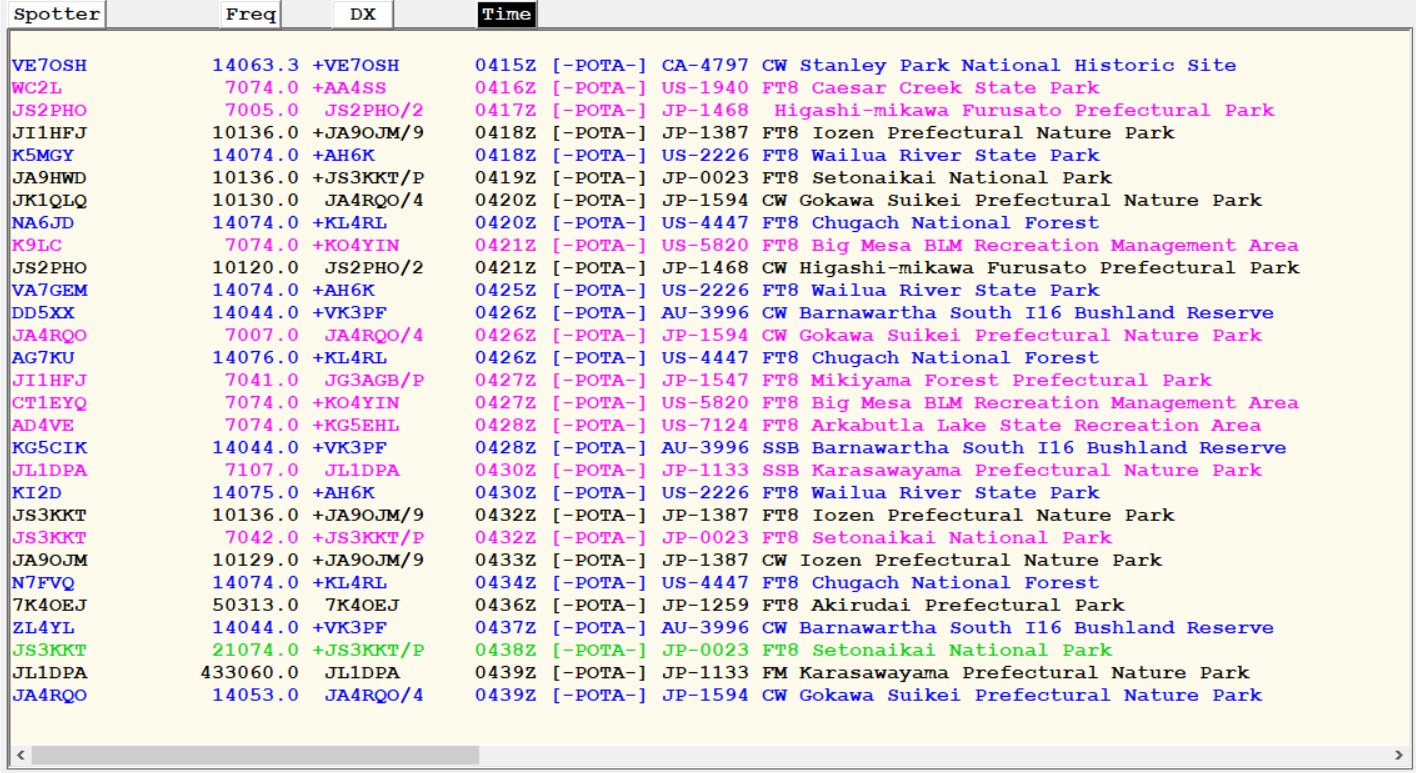Select time stamp 0416Z
Viewport: 1416px width, 773px height.
506,88
